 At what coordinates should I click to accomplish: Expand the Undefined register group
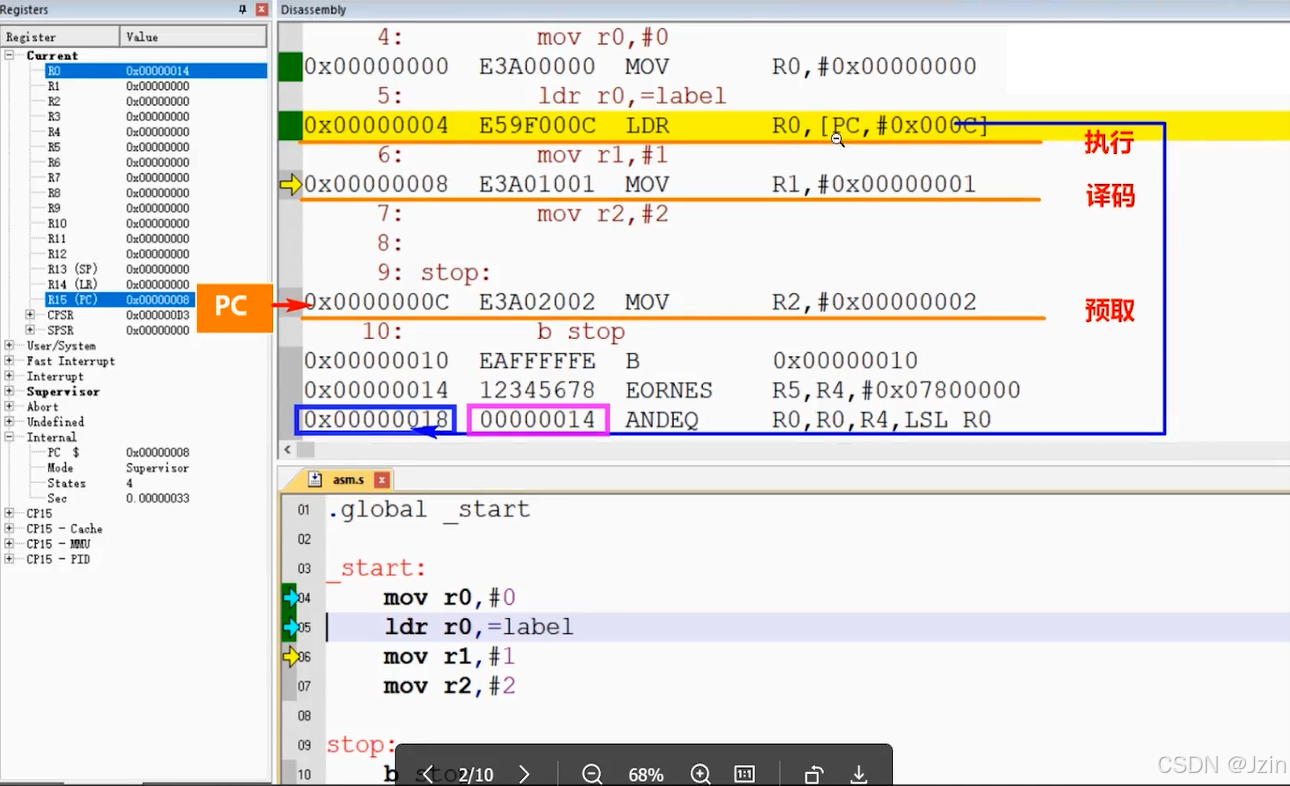point(9,422)
